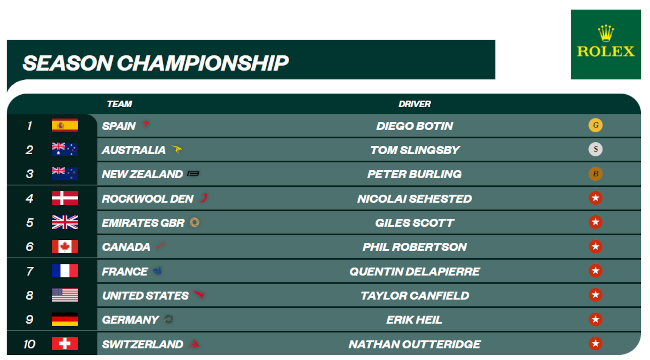Viewport: 650px width, 360px height.
Task: Click the Season Championship title banner
Action: pos(251,60)
